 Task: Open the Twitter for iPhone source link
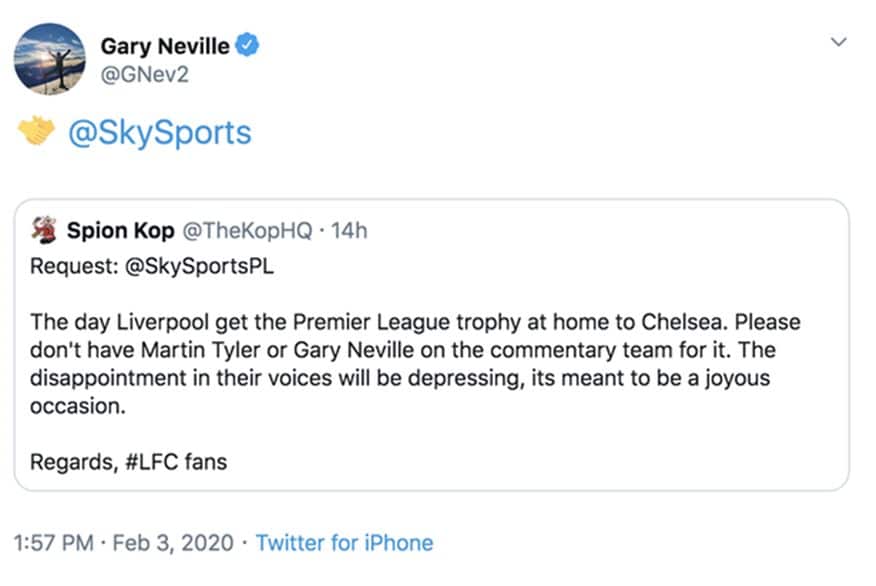tap(344, 543)
